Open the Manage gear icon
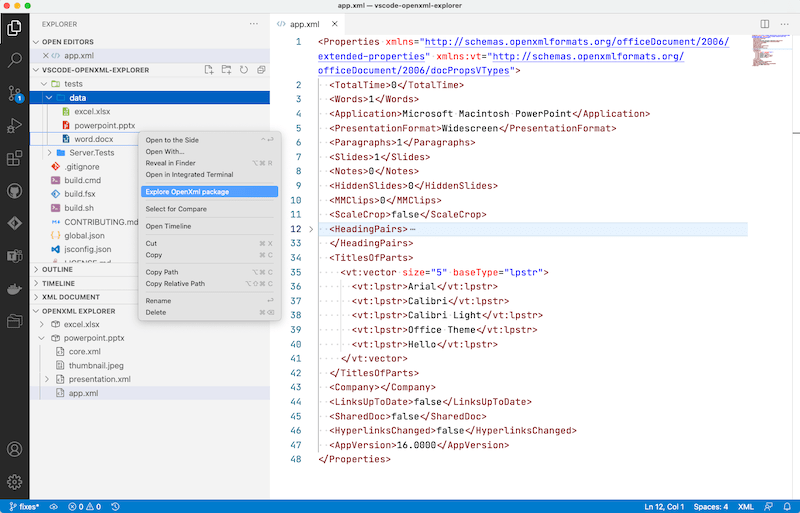The width and height of the screenshot is (800, 513). point(15,482)
